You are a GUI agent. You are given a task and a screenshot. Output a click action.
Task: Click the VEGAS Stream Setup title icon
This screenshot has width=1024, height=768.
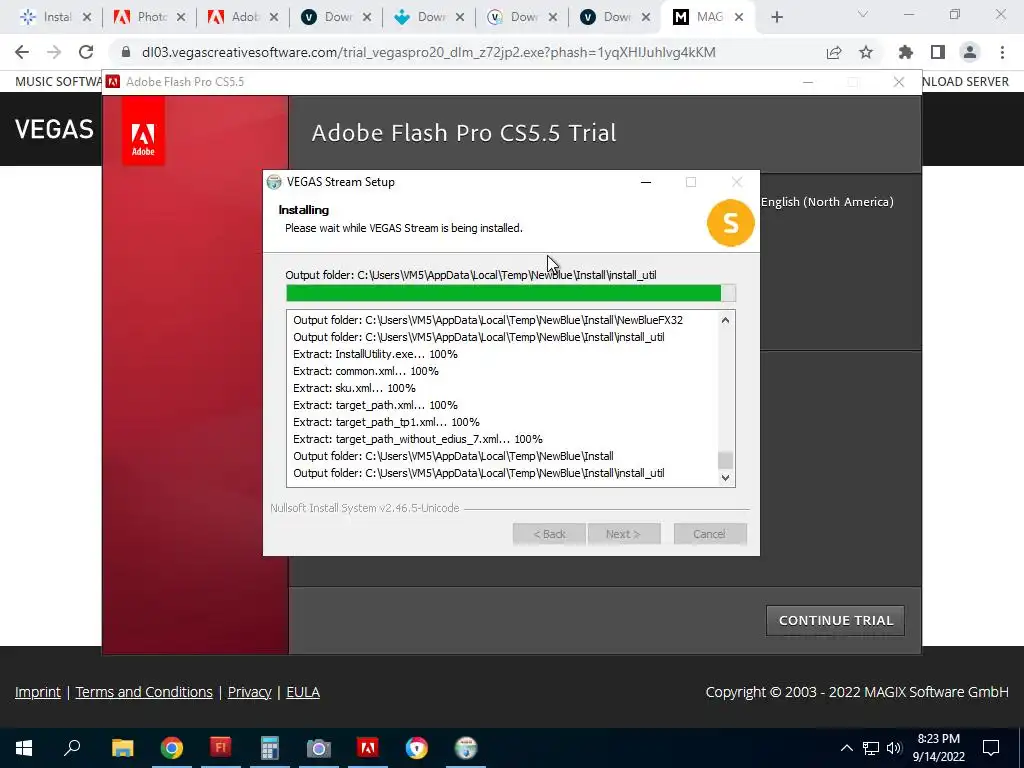coord(274,182)
